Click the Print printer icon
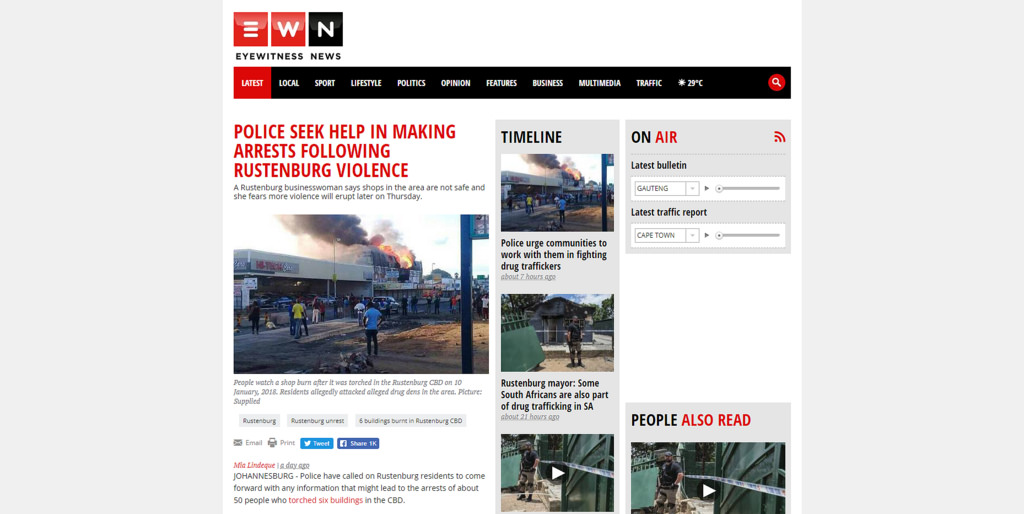 (272, 443)
